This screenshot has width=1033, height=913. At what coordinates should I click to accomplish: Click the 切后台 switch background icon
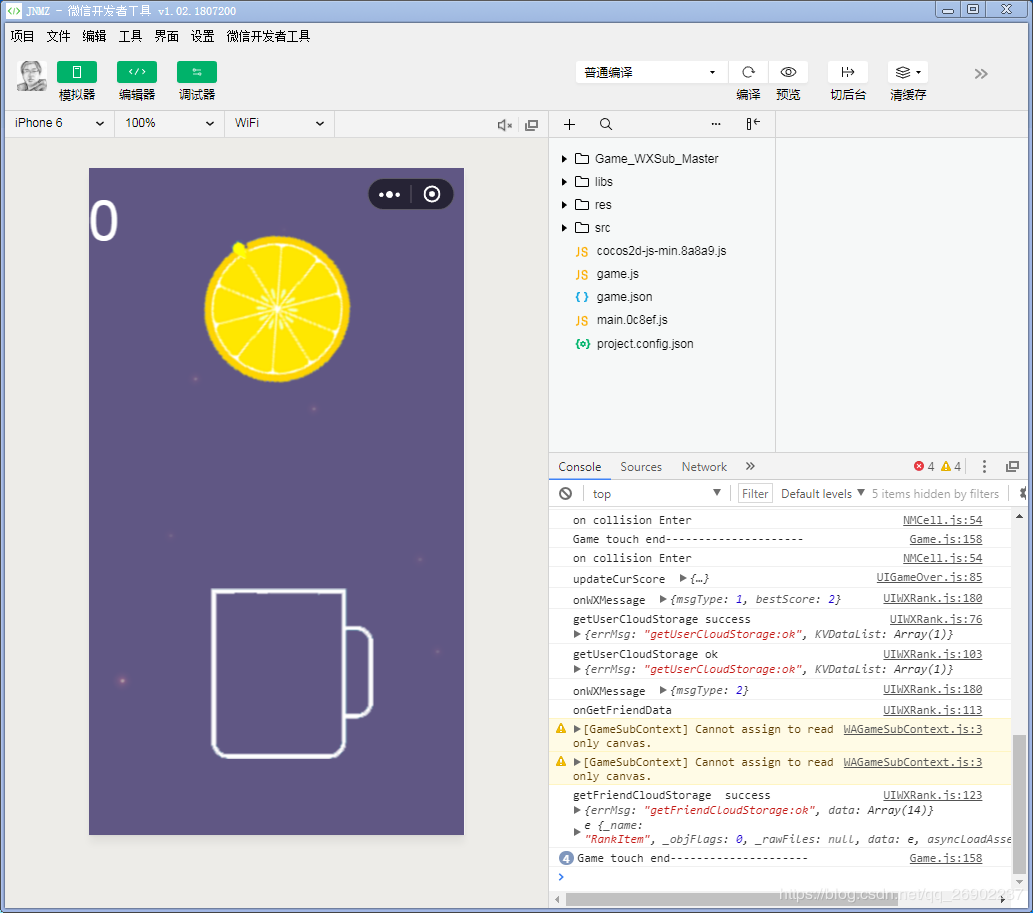[848, 72]
